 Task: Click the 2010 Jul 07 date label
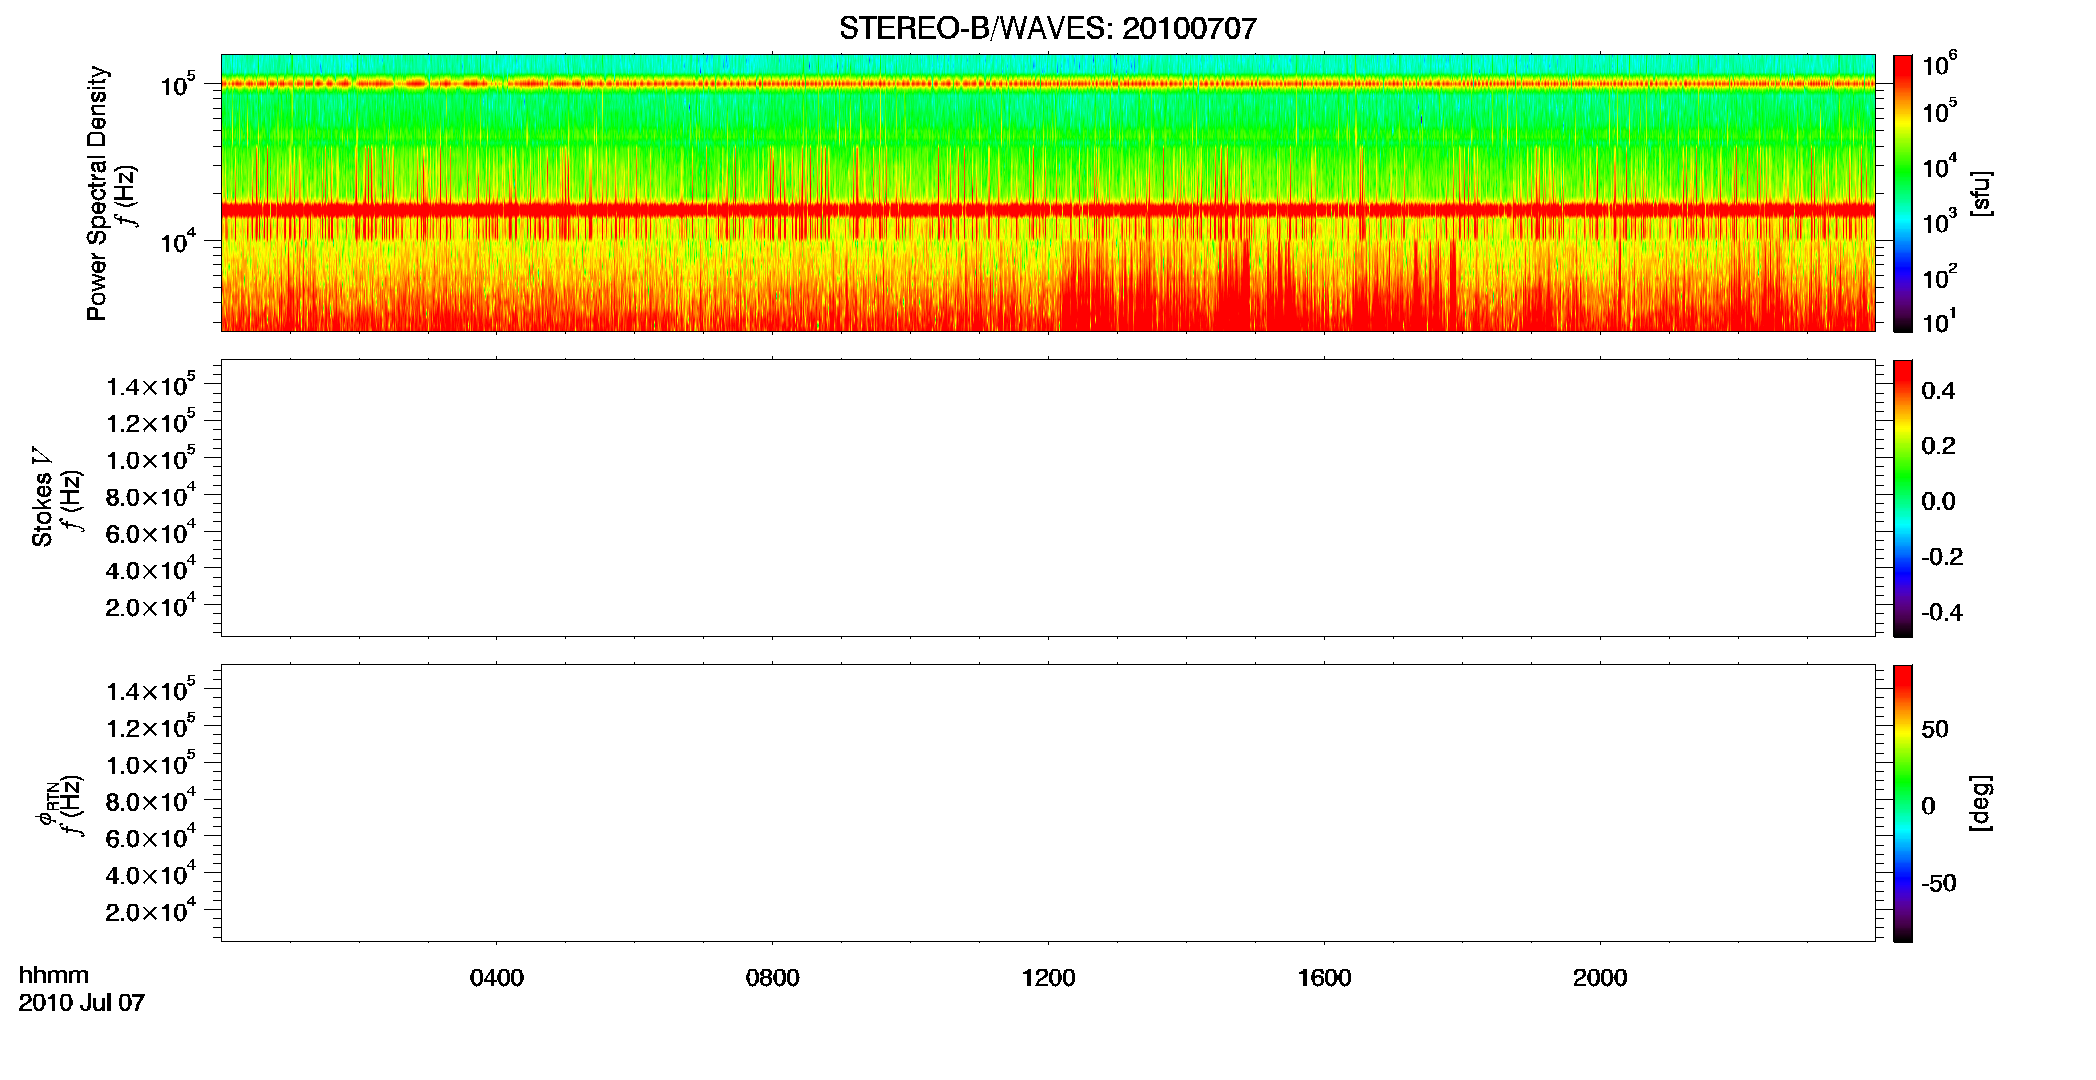(x=82, y=1003)
